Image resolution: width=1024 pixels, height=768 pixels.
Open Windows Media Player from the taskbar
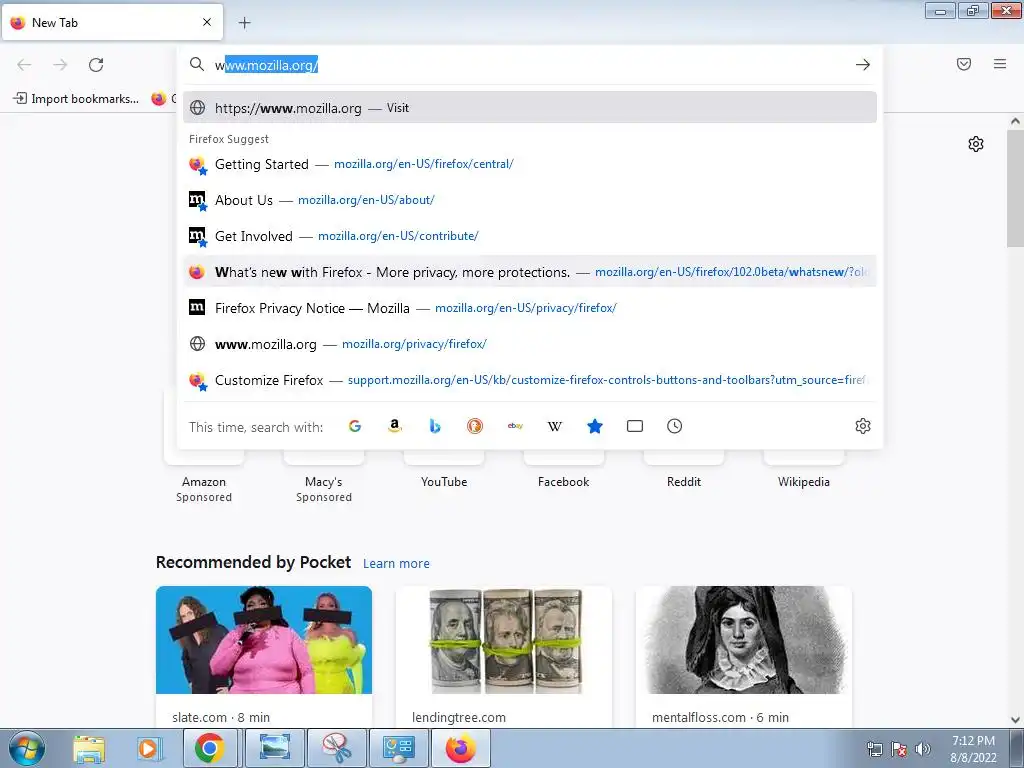149,748
